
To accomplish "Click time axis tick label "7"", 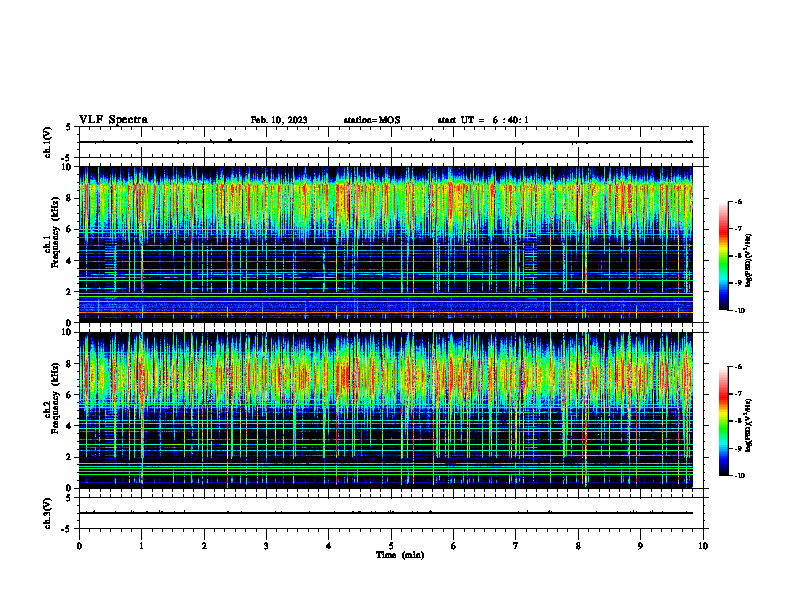I will point(516,546).
